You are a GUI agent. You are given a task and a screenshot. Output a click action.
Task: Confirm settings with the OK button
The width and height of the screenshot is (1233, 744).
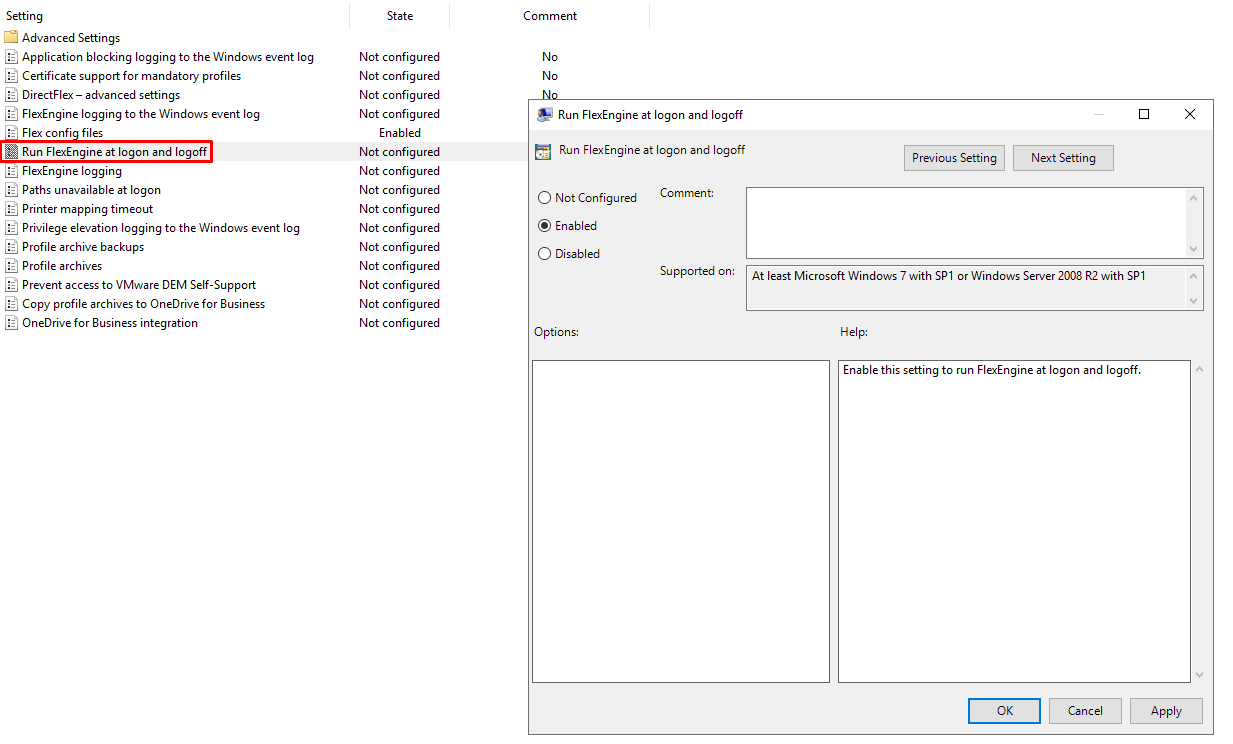click(1003, 710)
